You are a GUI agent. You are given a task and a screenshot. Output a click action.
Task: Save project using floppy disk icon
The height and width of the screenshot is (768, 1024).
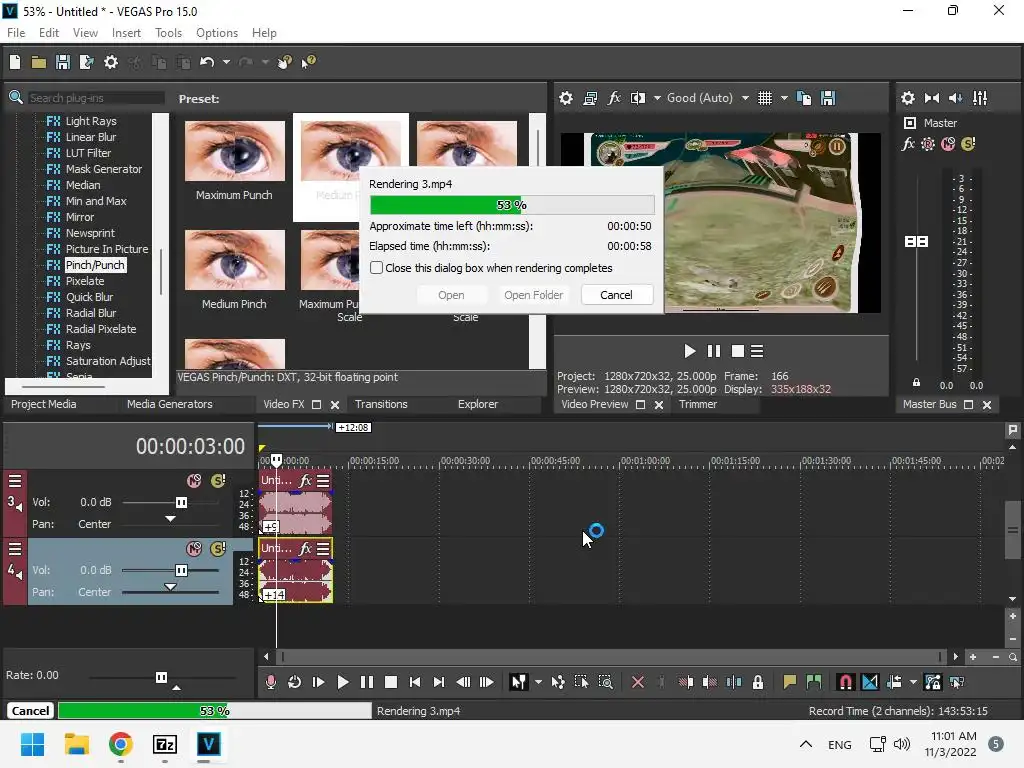[x=63, y=62]
